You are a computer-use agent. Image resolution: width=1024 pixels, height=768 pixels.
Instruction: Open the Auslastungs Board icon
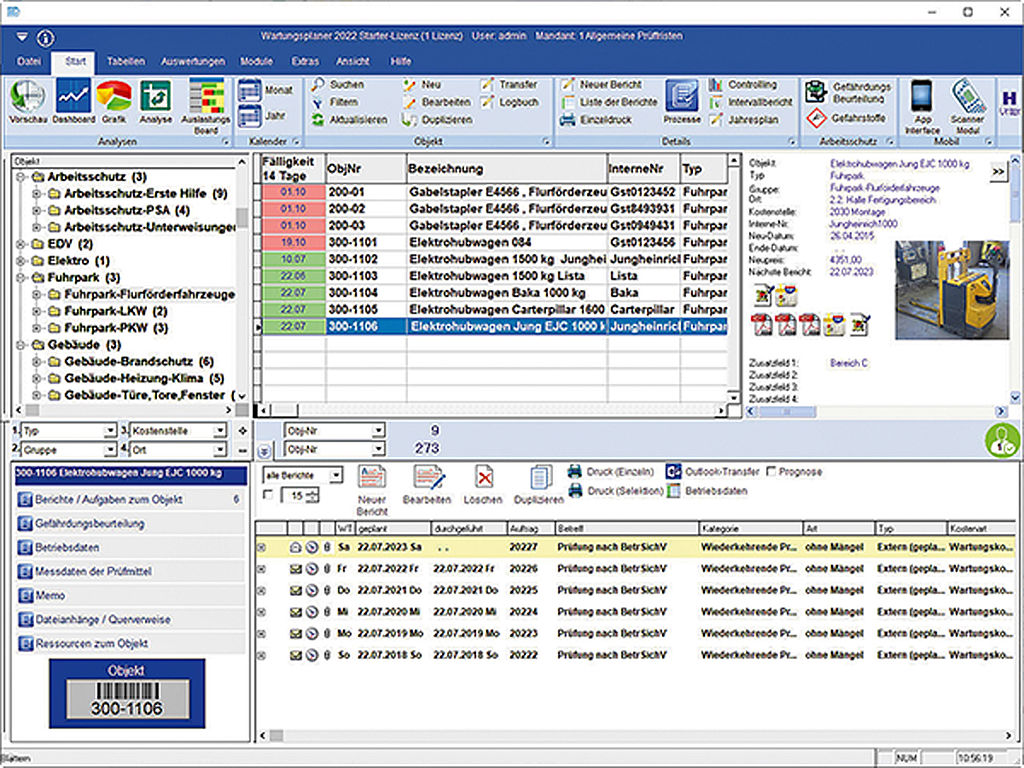coord(205,97)
